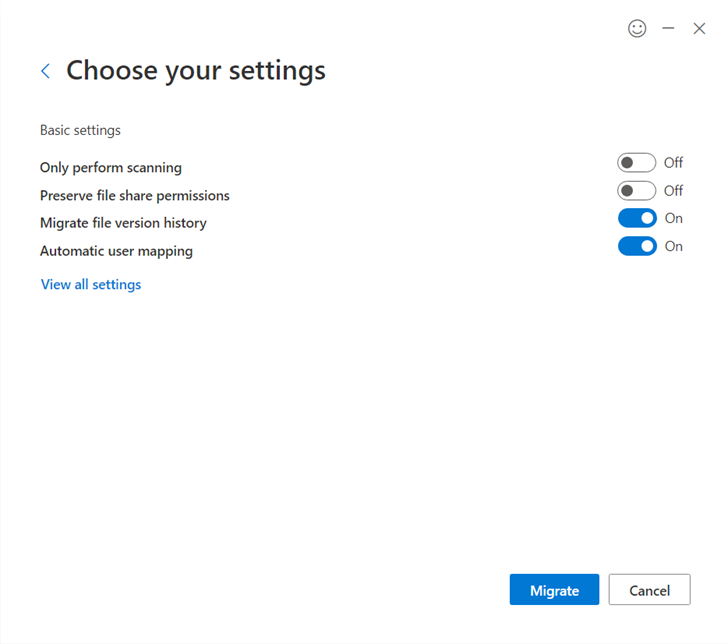Switch off Automatic user mapping toggle
The width and height of the screenshot is (728, 644).
(x=637, y=246)
